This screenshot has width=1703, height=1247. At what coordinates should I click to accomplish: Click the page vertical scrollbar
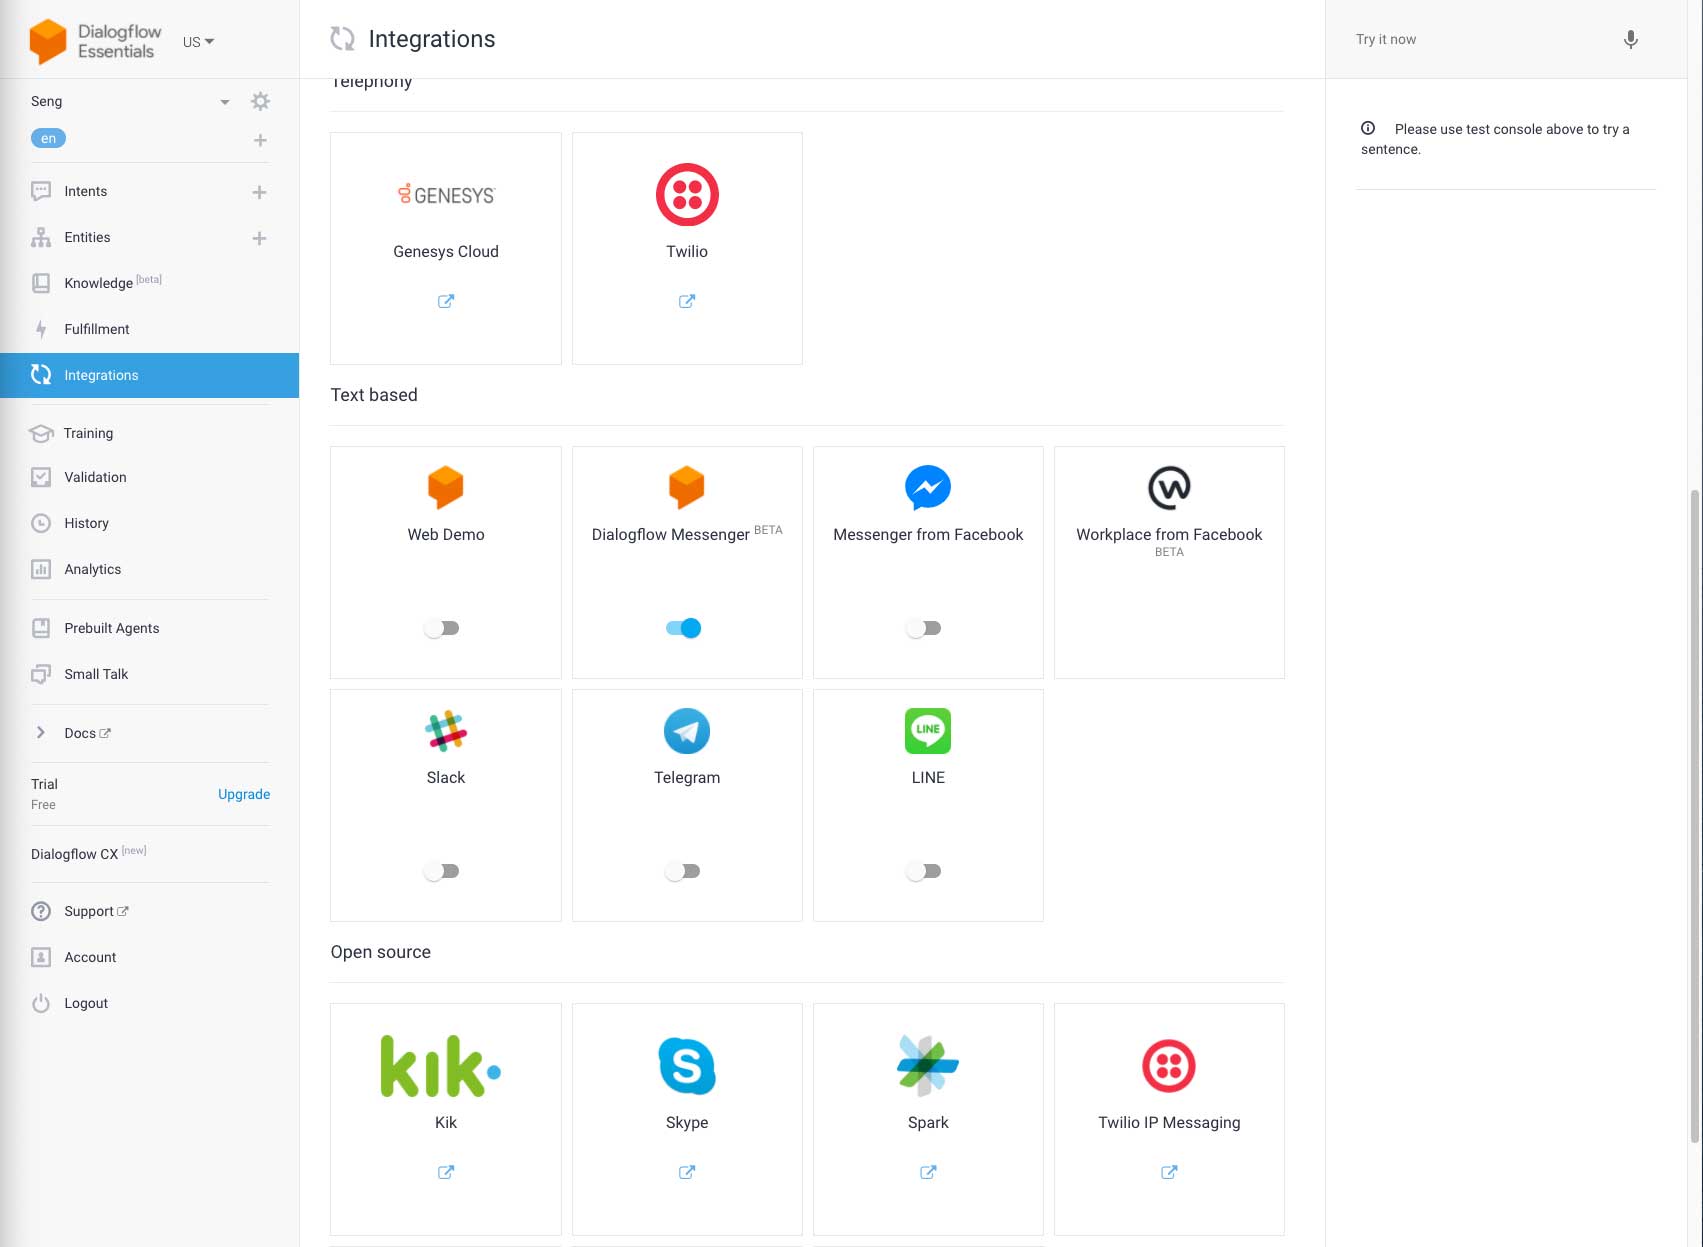tap(1694, 815)
